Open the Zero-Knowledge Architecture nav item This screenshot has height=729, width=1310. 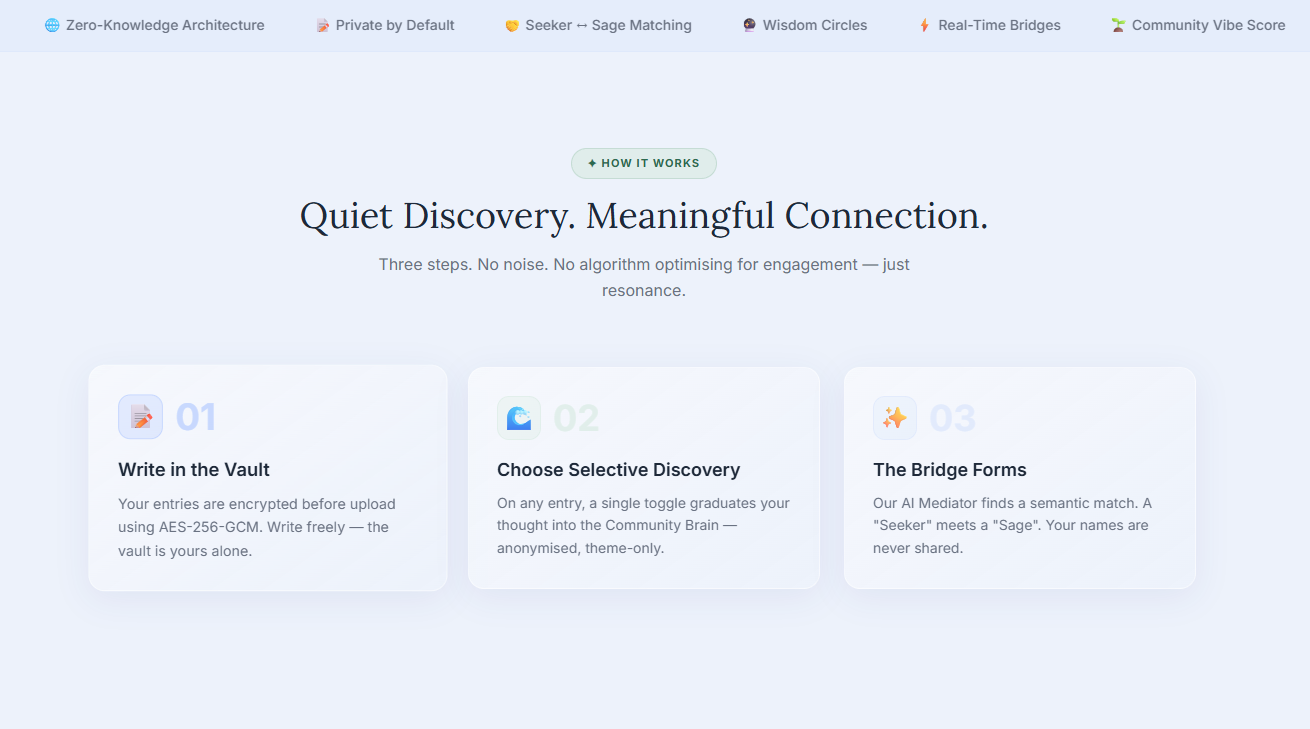155,24
